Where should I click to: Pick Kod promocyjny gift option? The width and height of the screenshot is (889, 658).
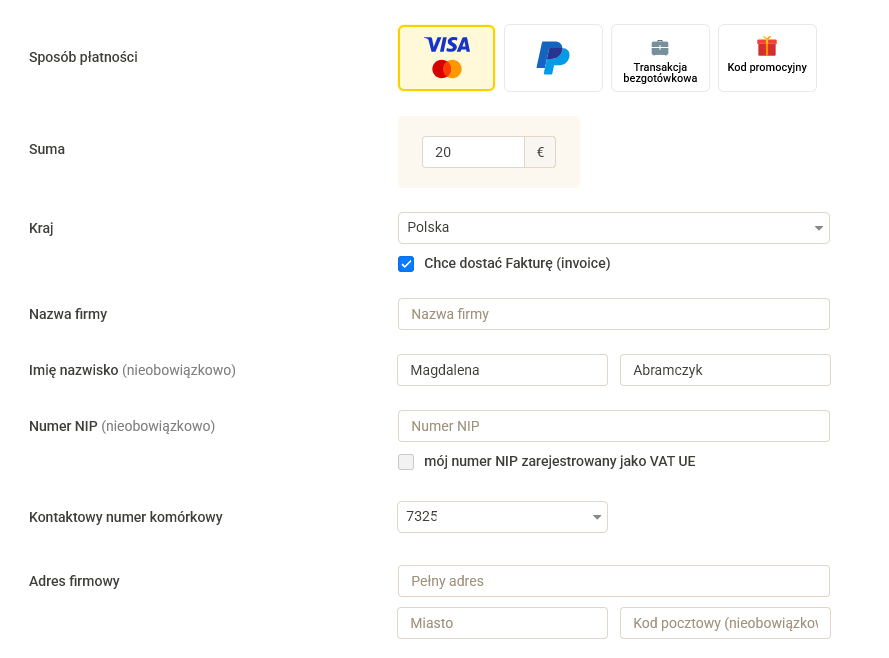[767, 58]
